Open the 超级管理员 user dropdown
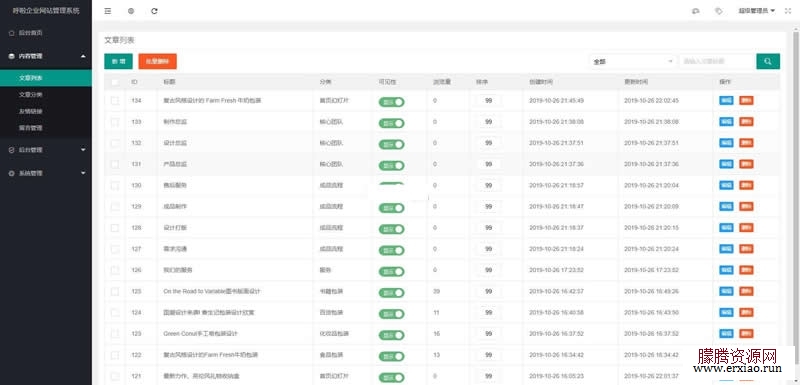The height and width of the screenshot is (385, 800). pyautogui.click(x=757, y=11)
